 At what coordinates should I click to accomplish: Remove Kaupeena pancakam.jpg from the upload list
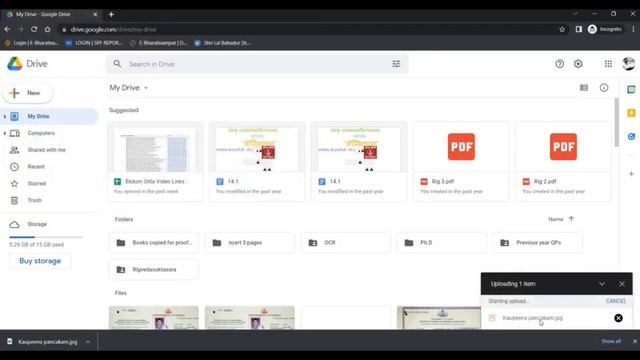618,318
